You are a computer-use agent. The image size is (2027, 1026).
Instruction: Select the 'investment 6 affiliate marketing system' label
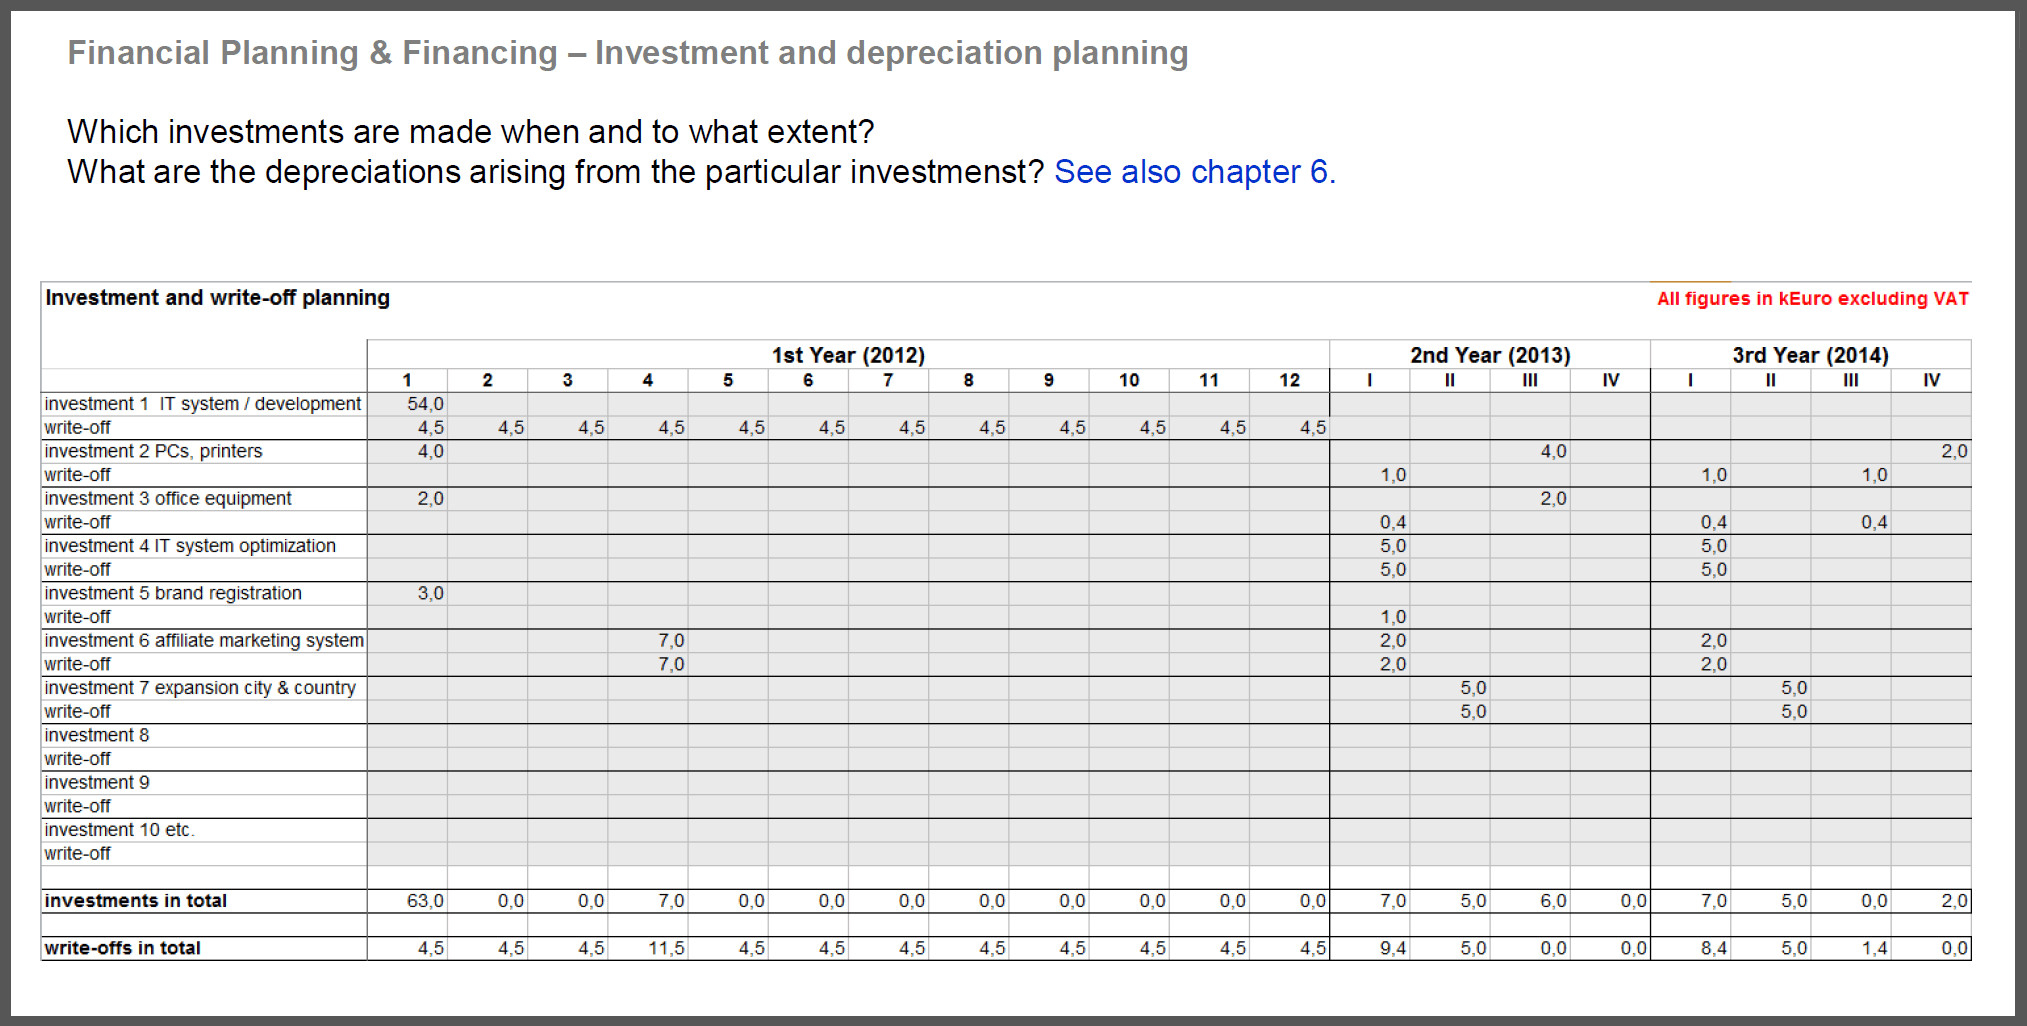pyautogui.click(x=204, y=640)
